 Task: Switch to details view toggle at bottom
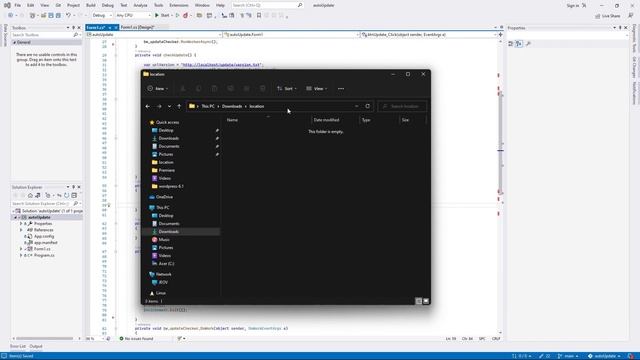pos(418,301)
